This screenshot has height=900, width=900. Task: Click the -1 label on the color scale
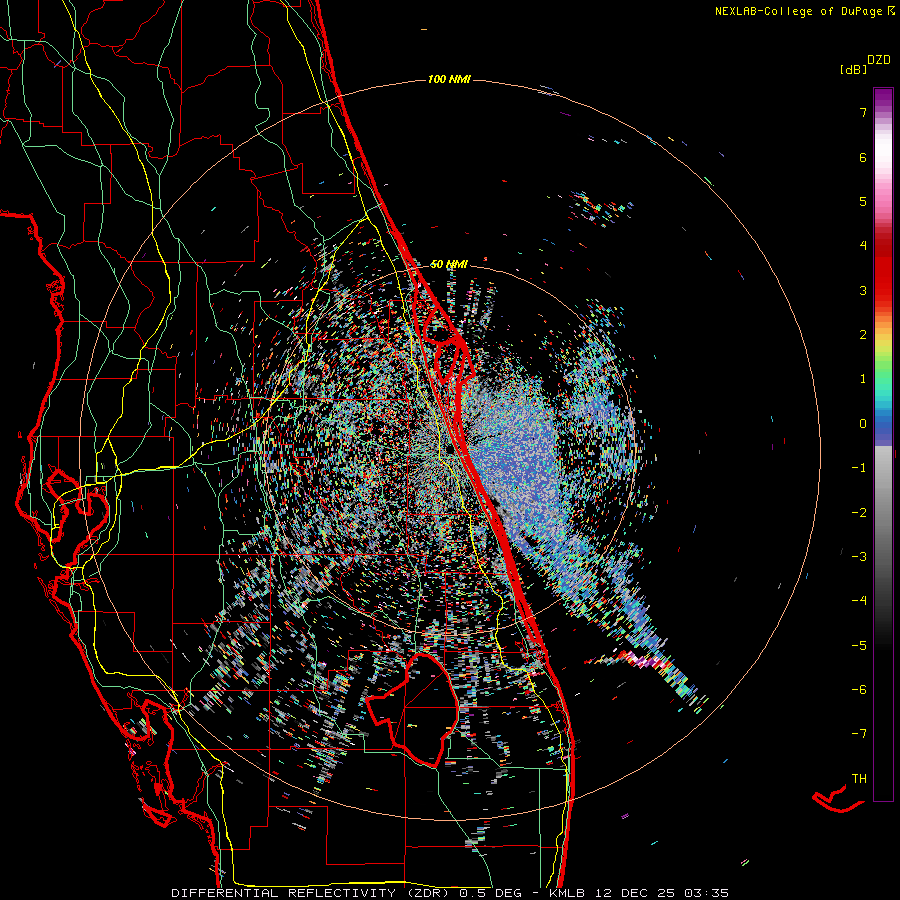[859, 468]
